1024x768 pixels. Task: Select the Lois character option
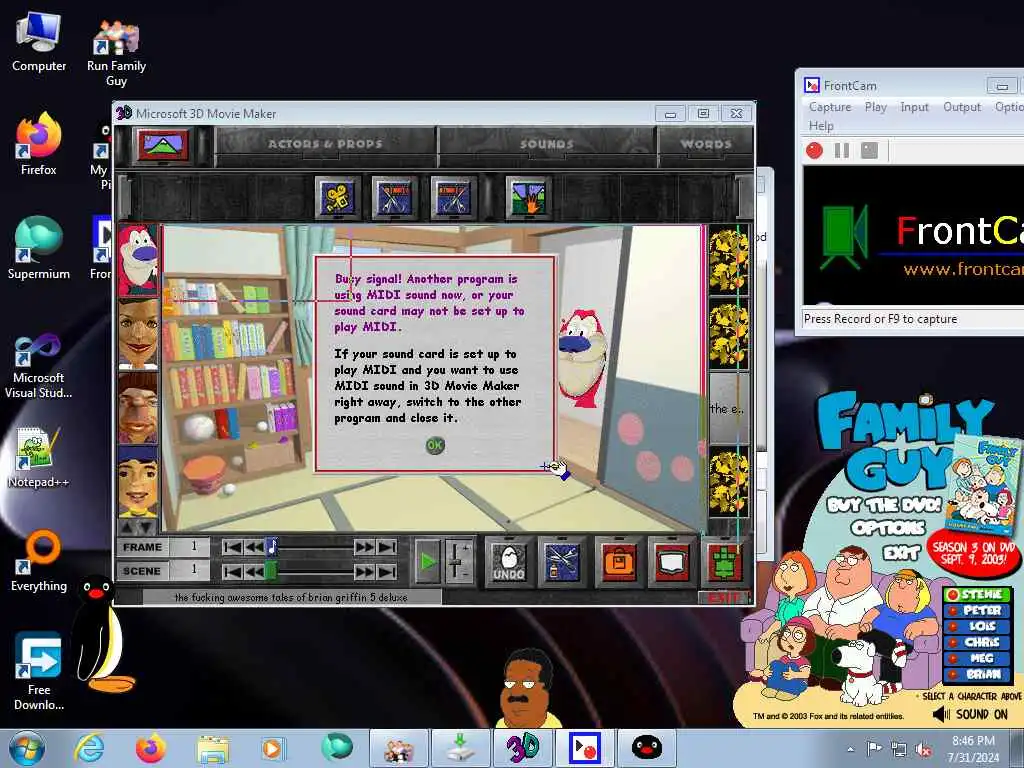(x=977, y=626)
